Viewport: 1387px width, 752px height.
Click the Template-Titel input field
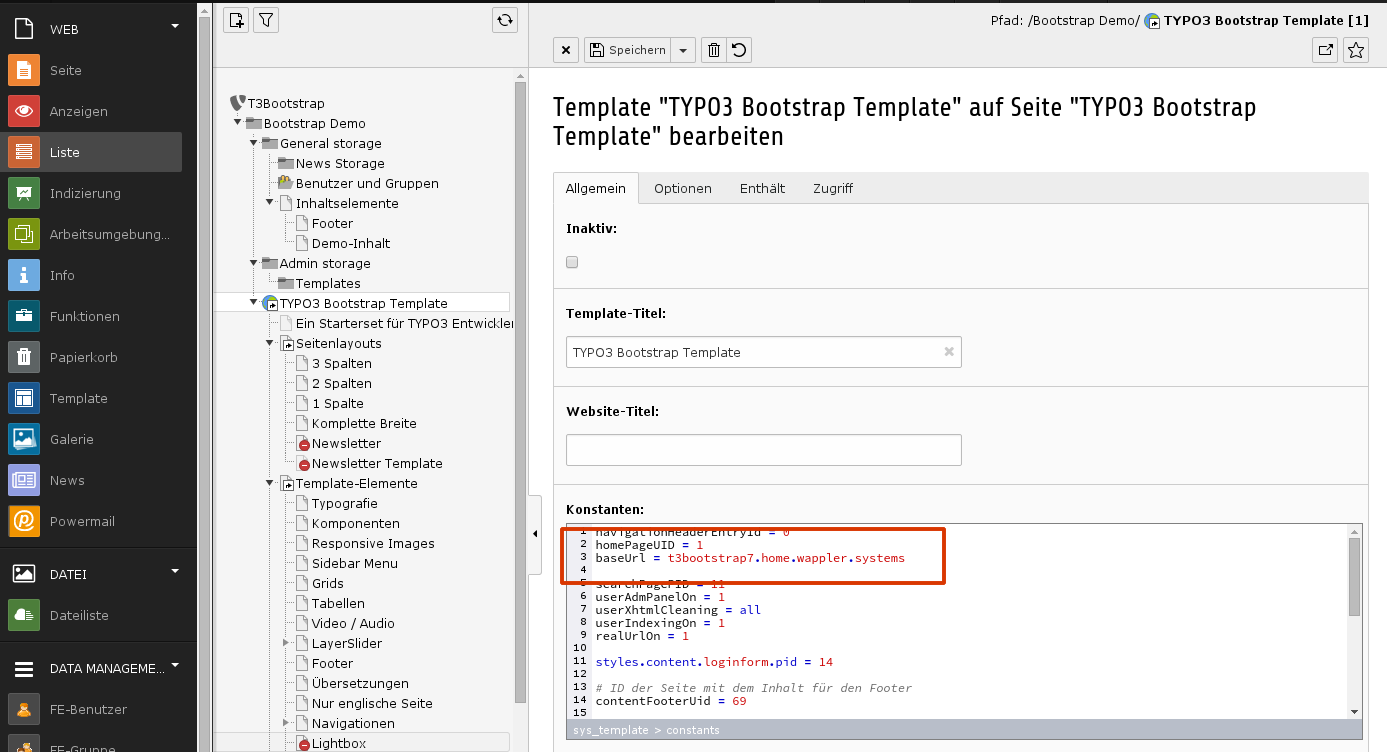(763, 352)
